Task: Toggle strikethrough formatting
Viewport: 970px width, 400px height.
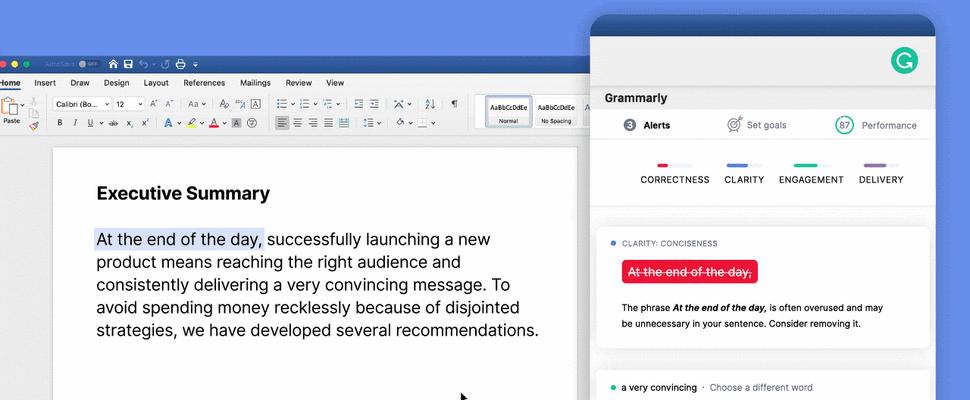Action: 113,123
